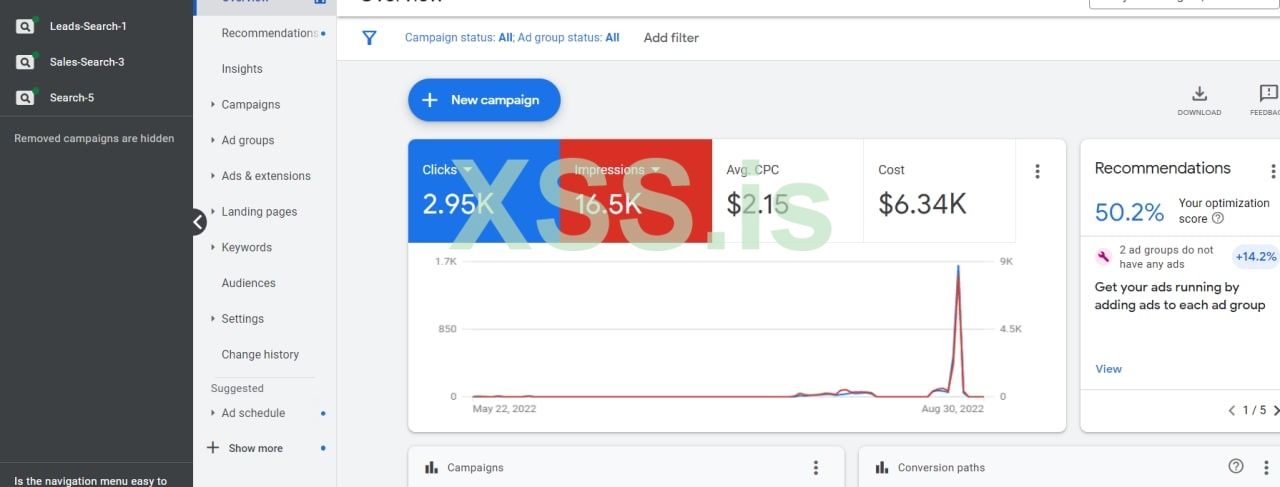Image resolution: width=1280 pixels, height=487 pixels.
Task: Click the Search-5 search campaign icon
Action: coord(25,98)
